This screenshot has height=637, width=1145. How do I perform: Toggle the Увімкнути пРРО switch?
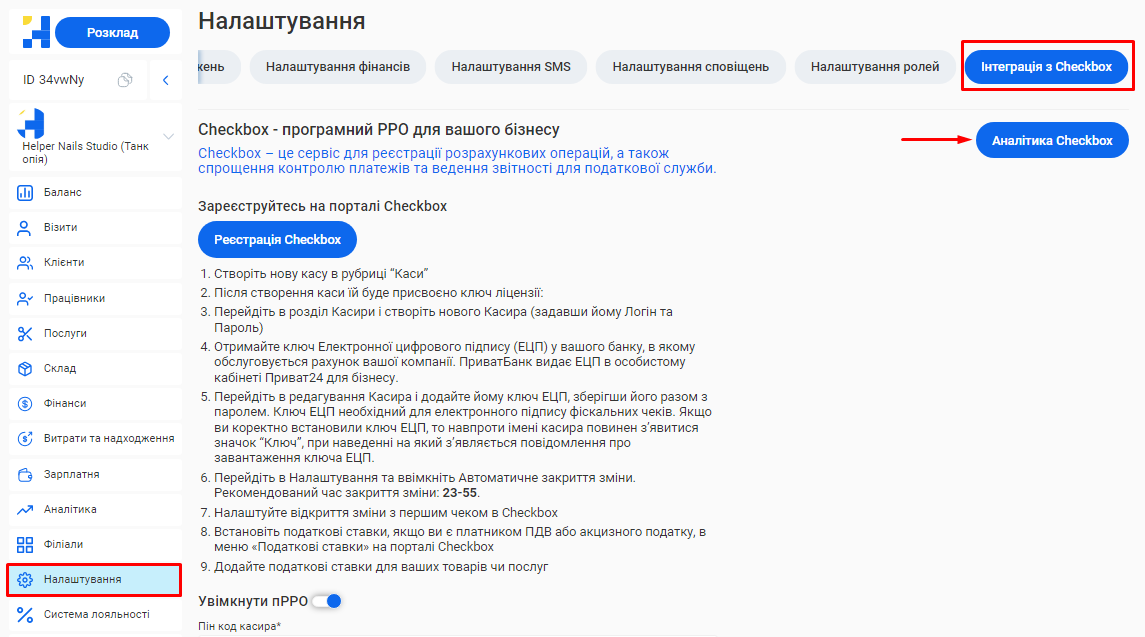point(327,601)
